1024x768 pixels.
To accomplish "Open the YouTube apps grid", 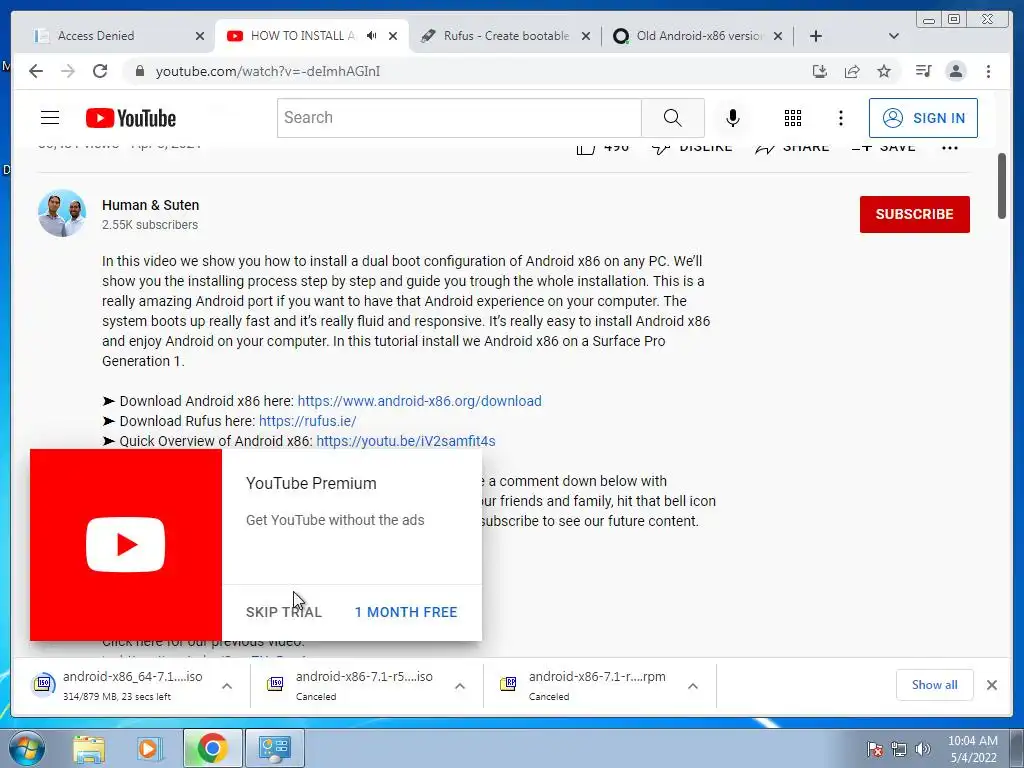I will click(x=793, y=118).
